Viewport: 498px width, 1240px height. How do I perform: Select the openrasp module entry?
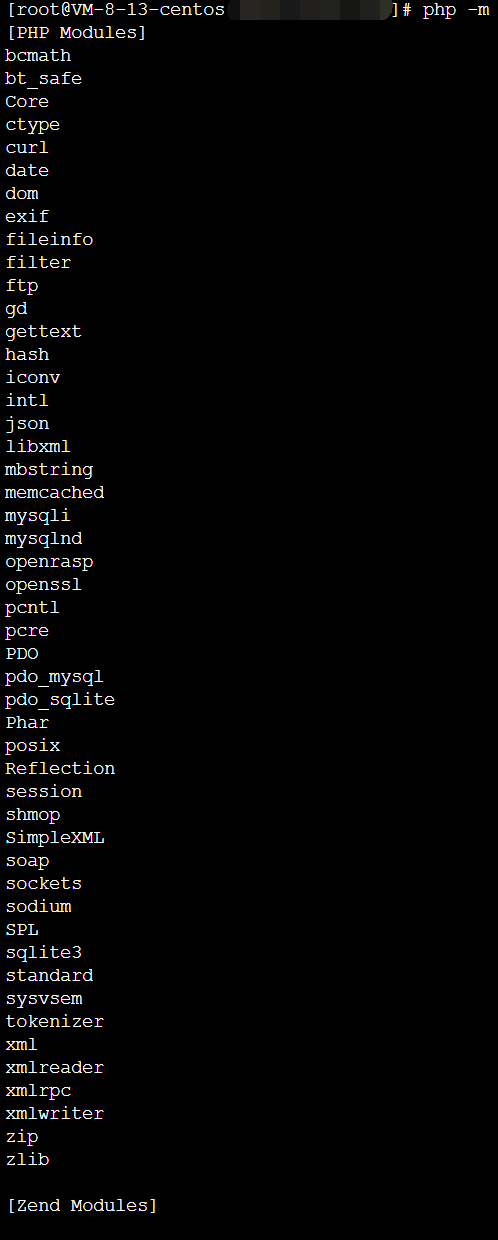[49, 562]
